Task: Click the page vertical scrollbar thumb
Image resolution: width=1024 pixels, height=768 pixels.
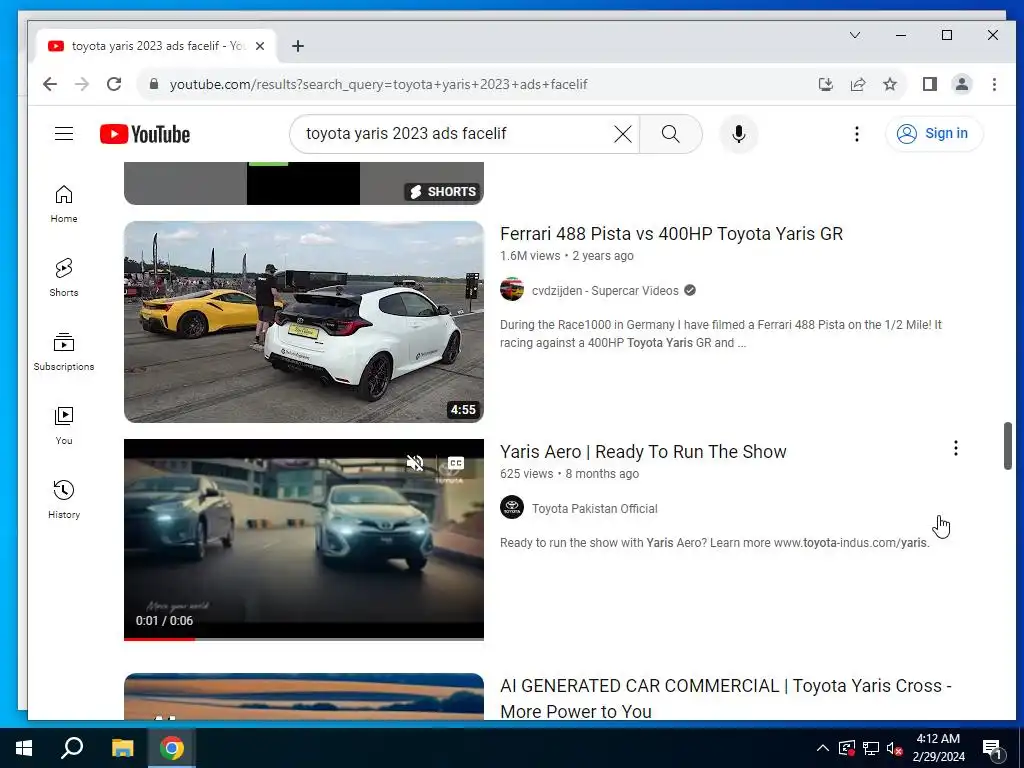Action: [x=1008, y=445]
